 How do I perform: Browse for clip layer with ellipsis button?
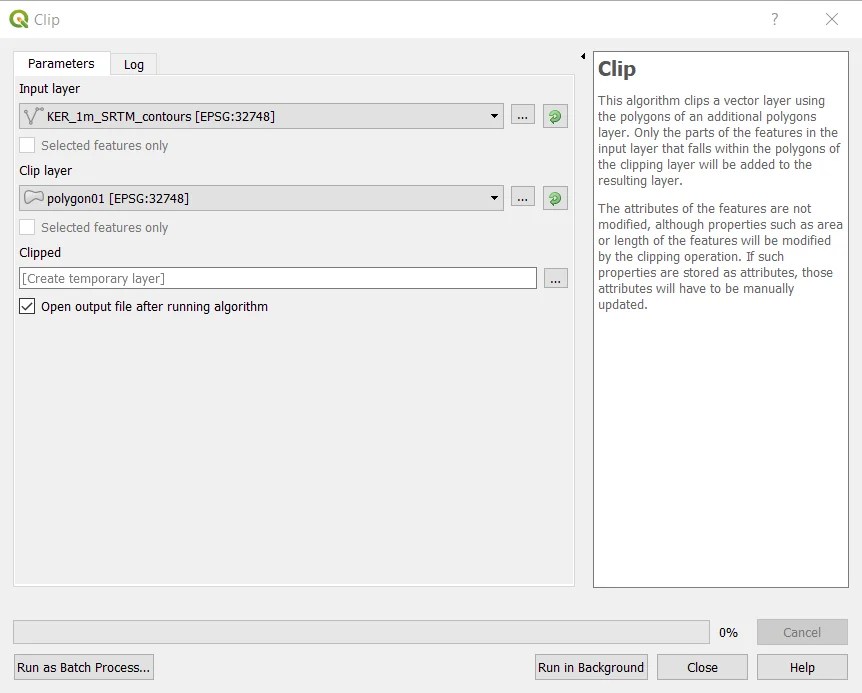tap(522, 197)
